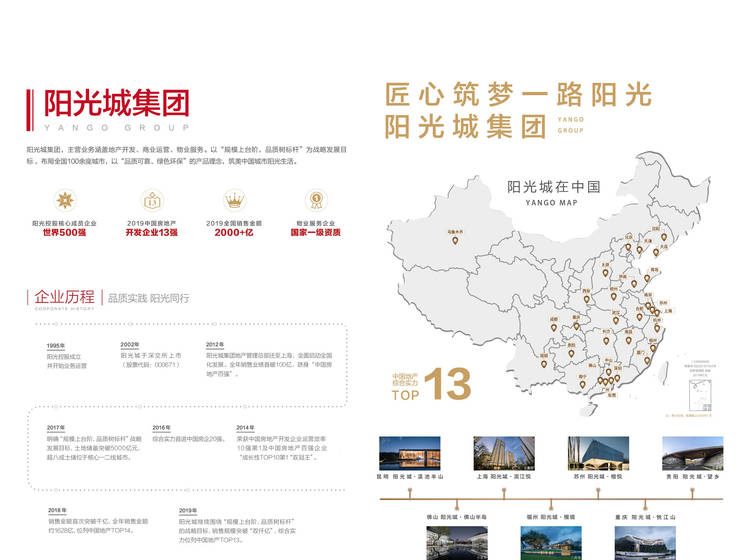Image resolution: width=750 pixels, height=560 pixels.
Task: Click the red 2000+亿 text
Action: click(234, 232)
